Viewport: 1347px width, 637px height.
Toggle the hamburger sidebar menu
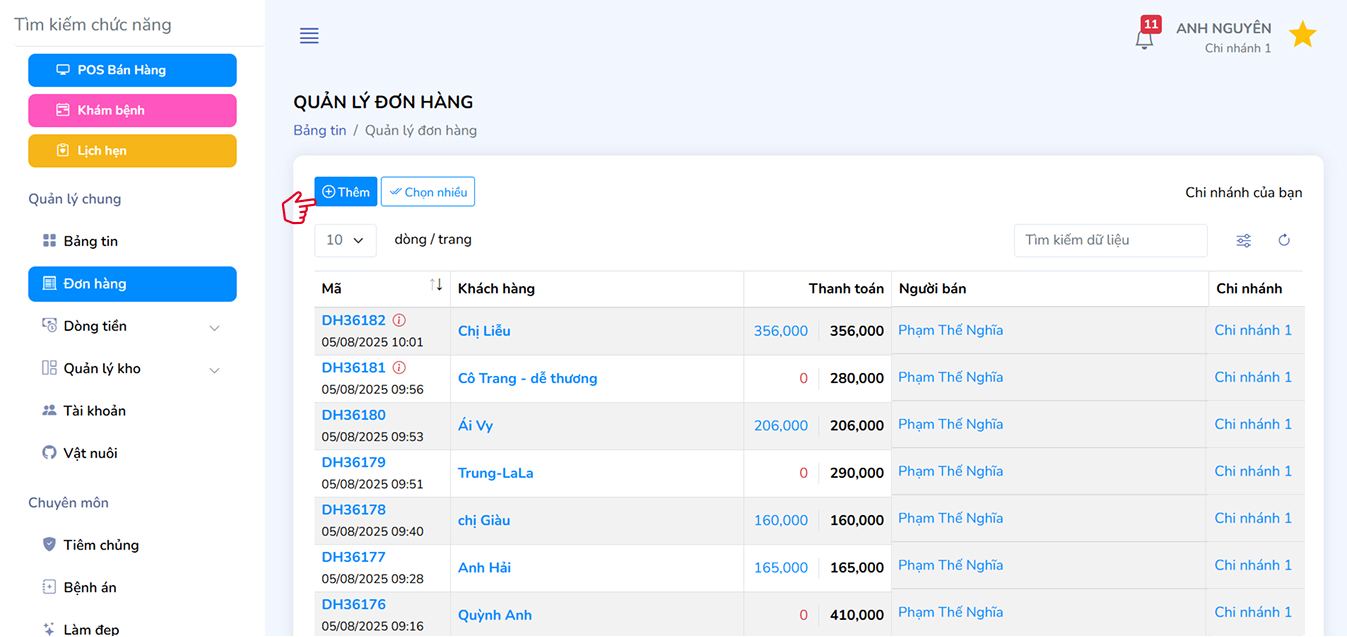[x=309, y=36]
